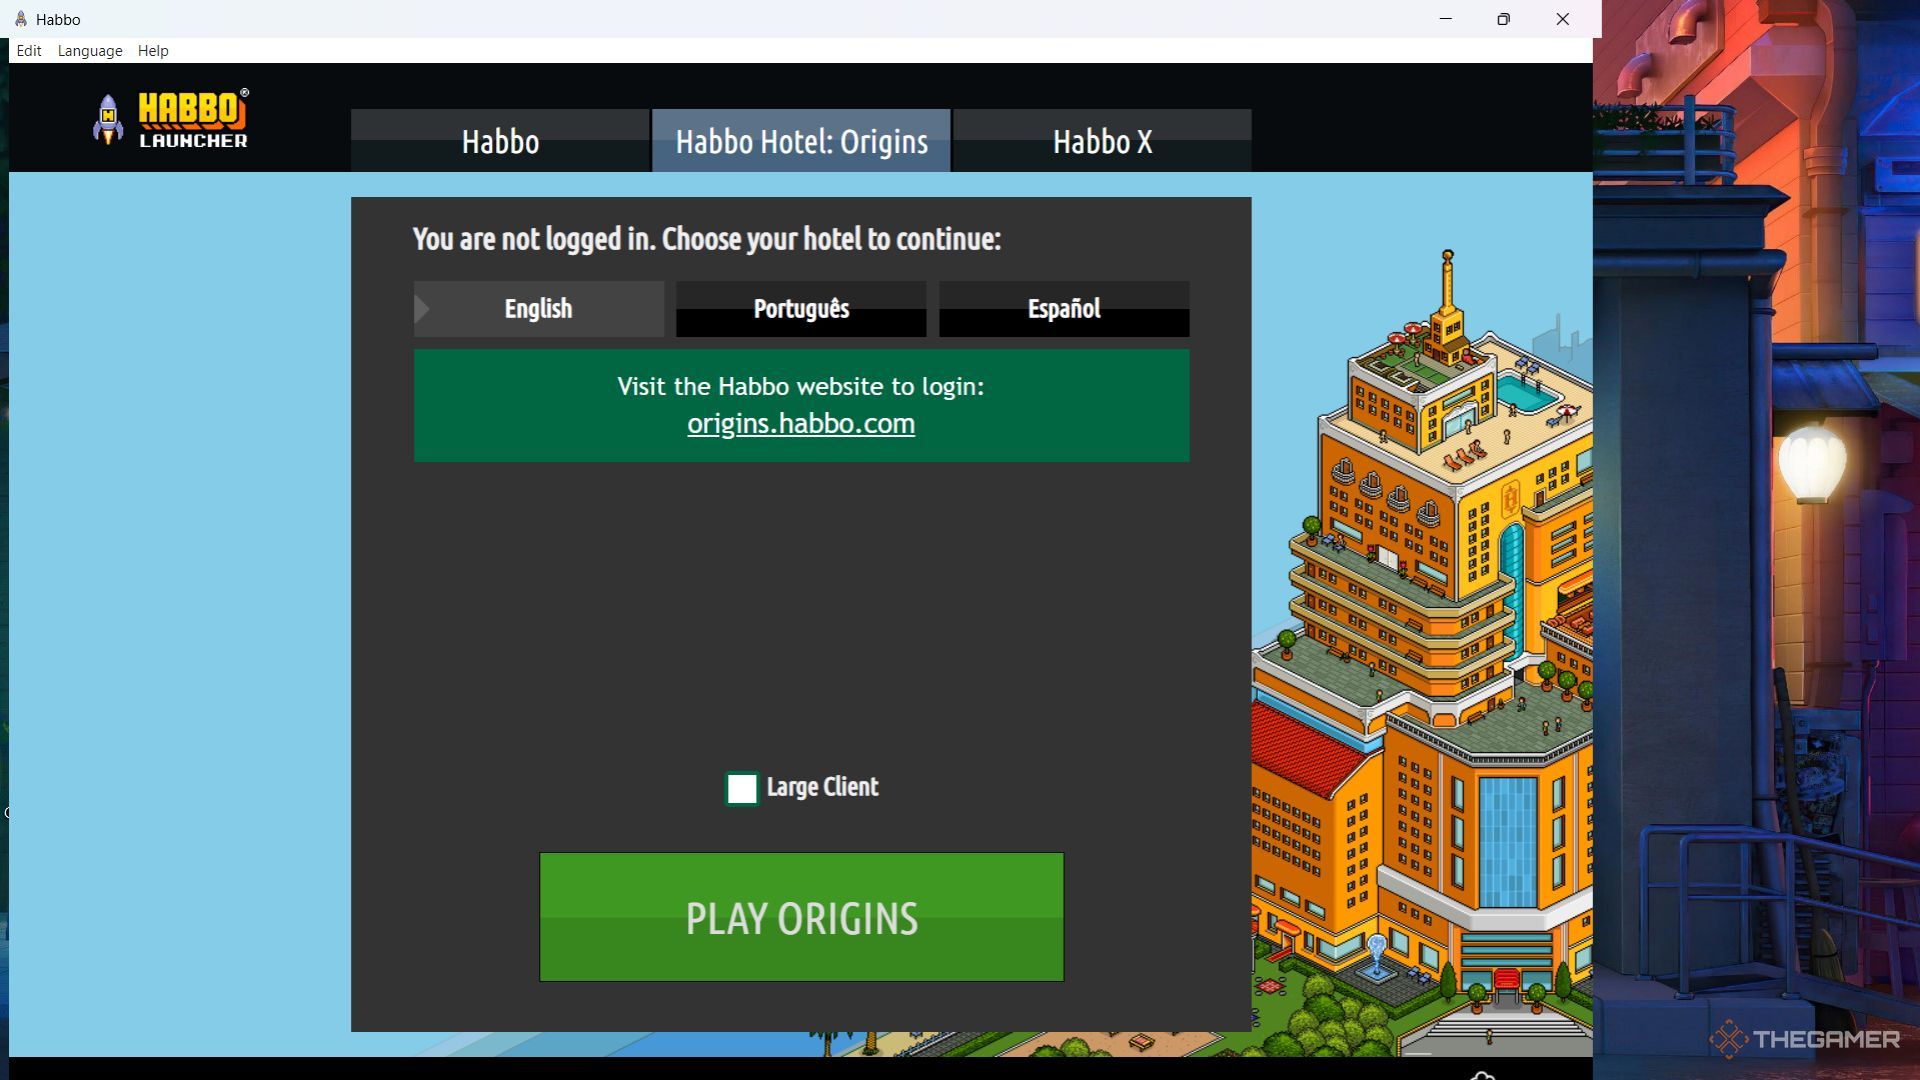
Task: Open the origins.habbo.com login link
Action: pos(800,422)
